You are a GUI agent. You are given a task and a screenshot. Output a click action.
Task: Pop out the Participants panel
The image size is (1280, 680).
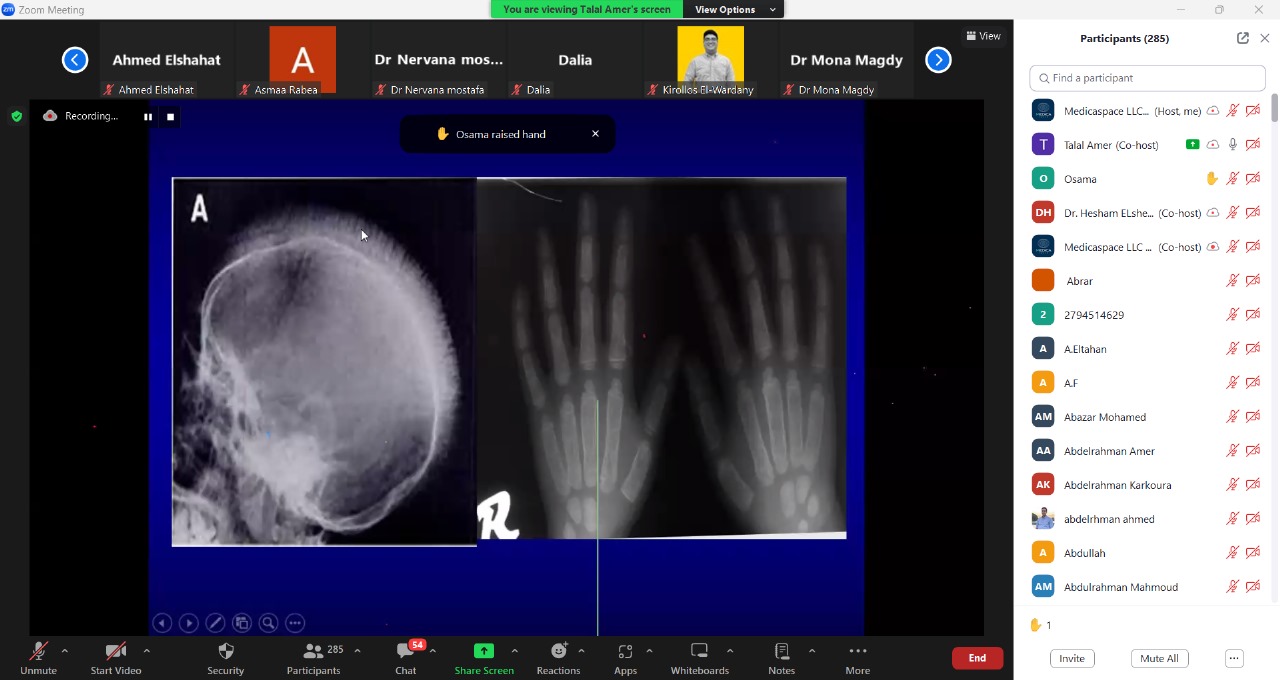(x=1242, y=38)
